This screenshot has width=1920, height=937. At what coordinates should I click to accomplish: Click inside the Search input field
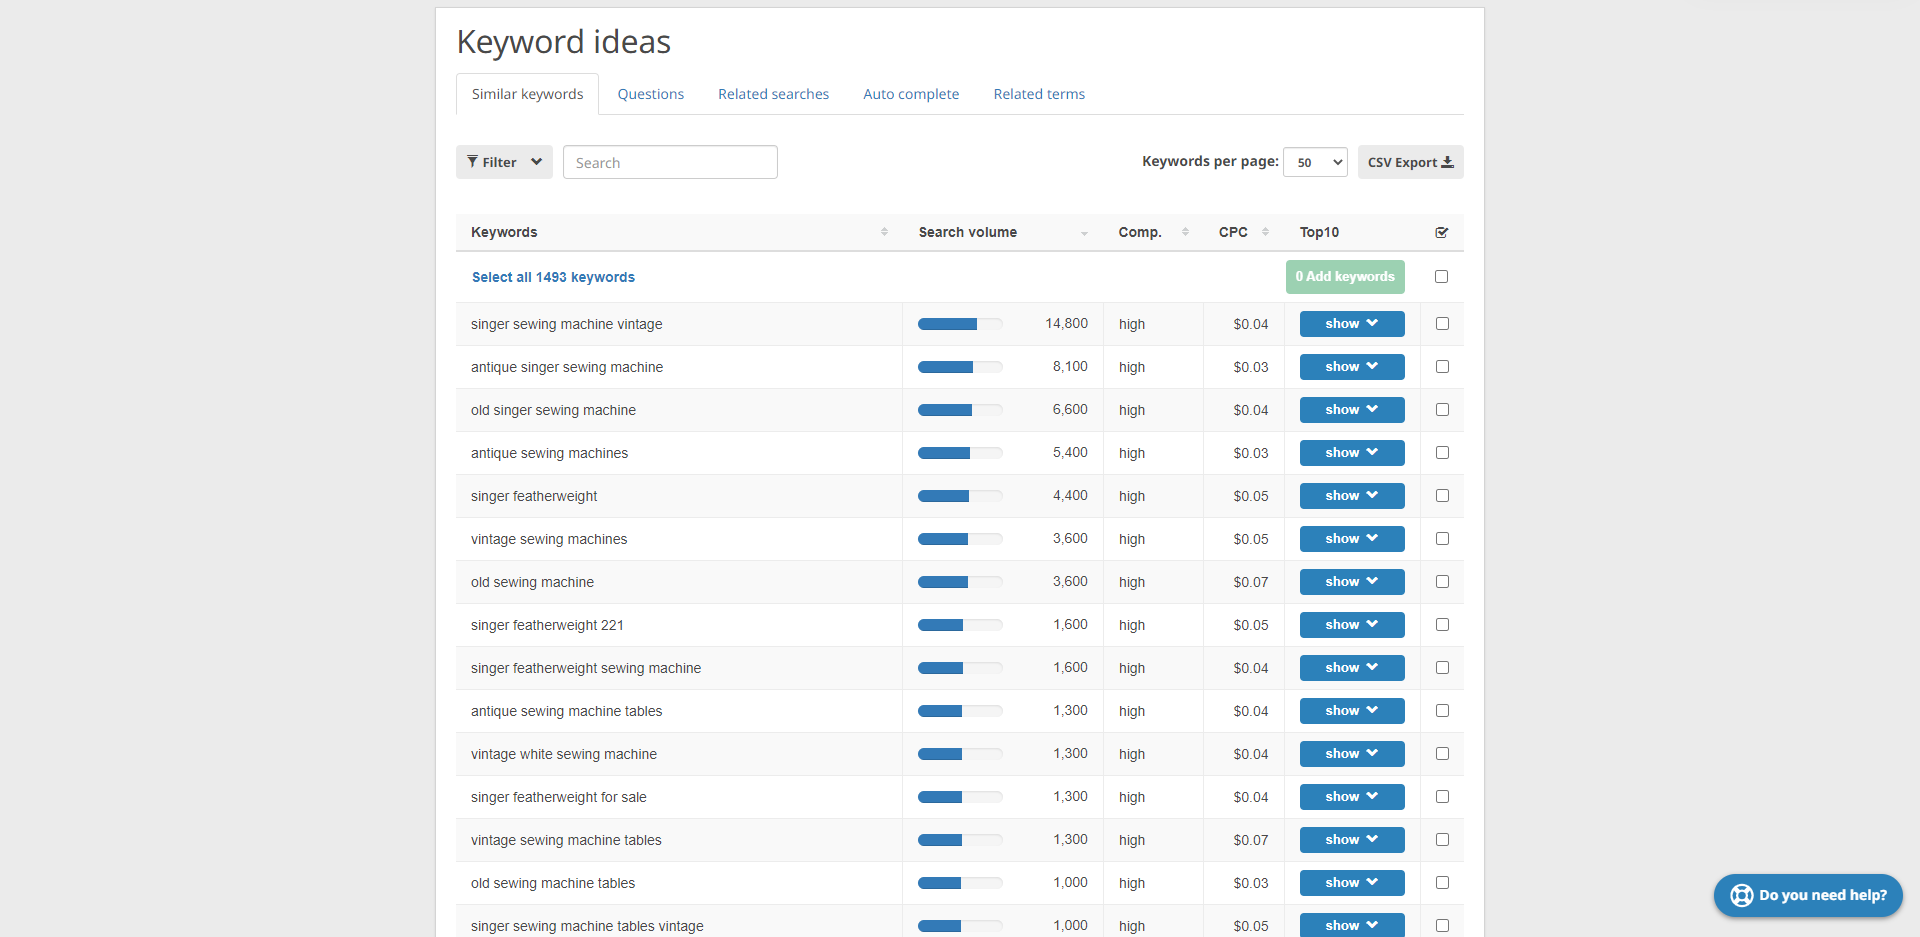pos(670,161)
